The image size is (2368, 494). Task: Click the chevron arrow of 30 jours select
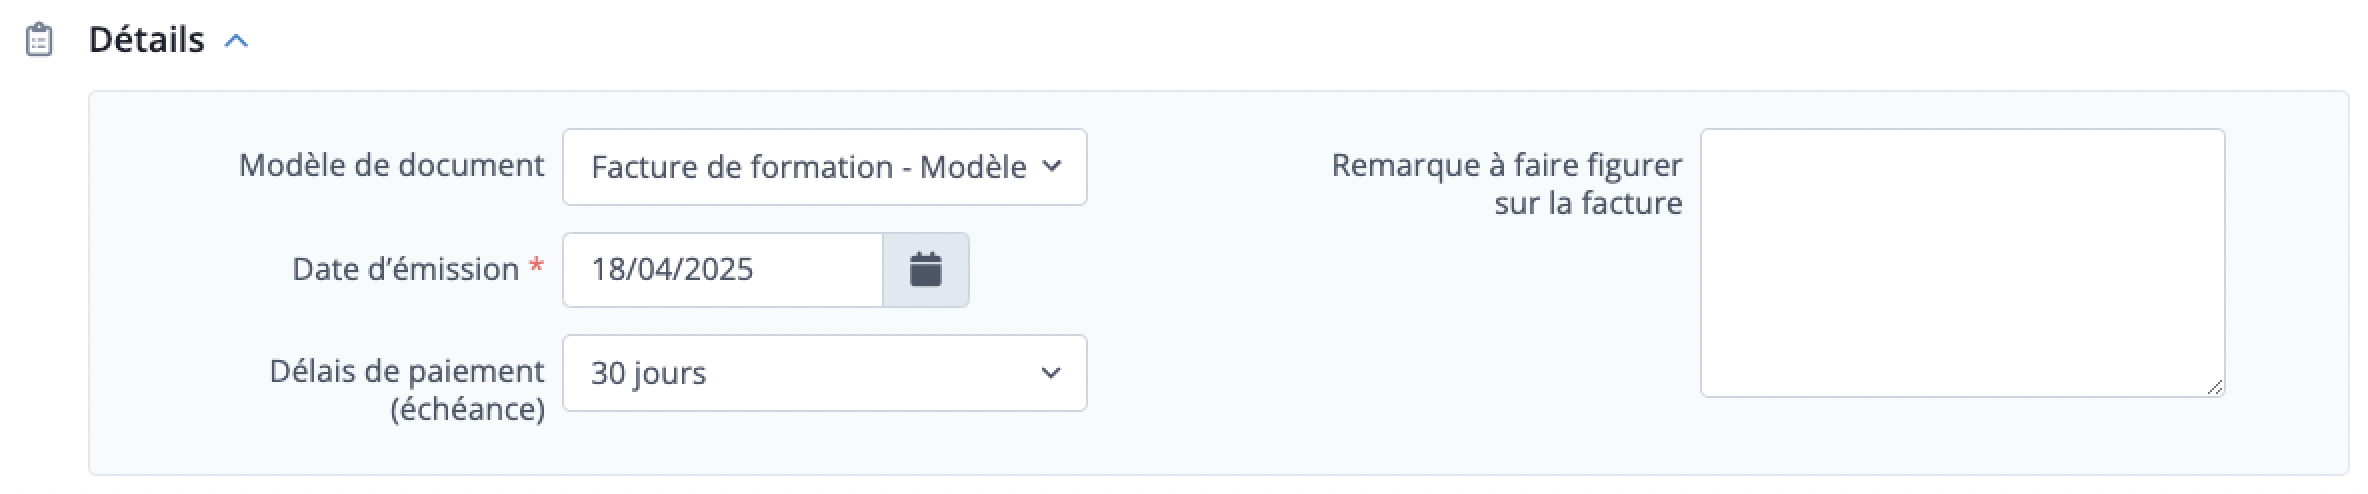(x=1050, y=373)
